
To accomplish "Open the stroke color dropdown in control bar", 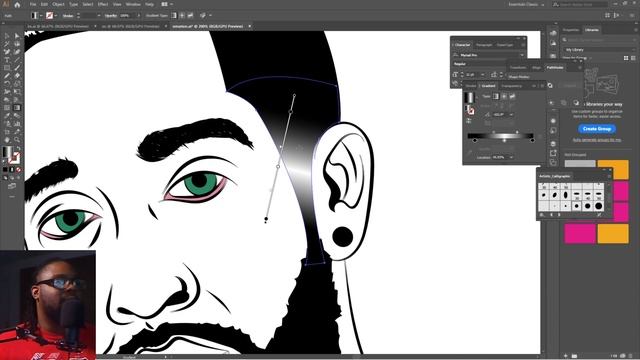I will coord(56,16).
